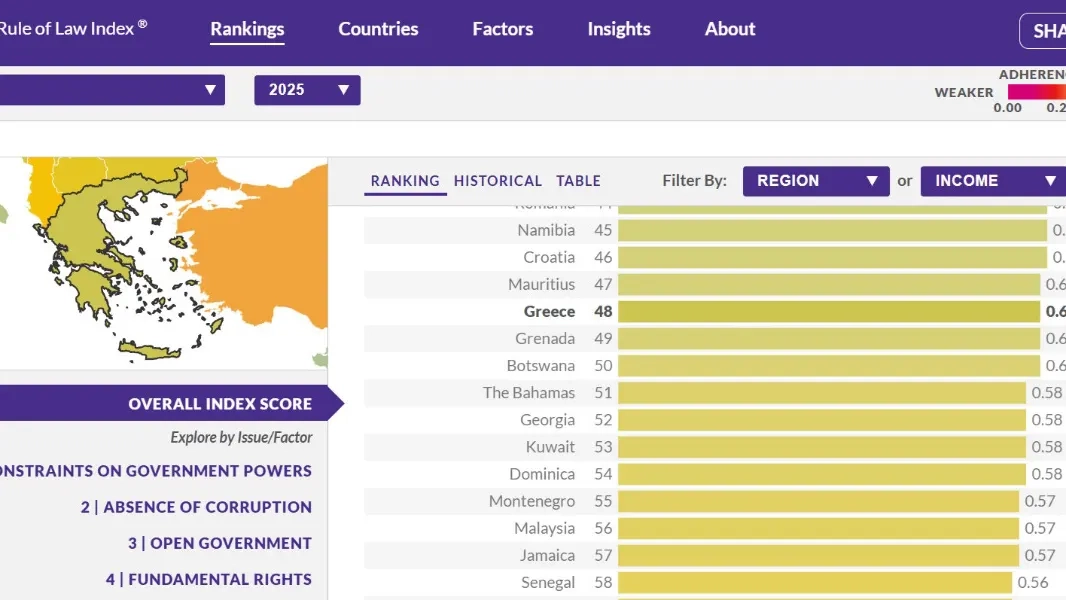Expand the INCOME filter dropdown
1066x600 pixels.
click(x=992, y=181)
